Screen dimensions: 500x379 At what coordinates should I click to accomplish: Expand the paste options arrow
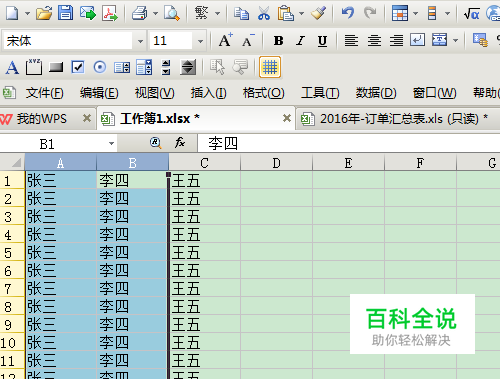(301, 14)
